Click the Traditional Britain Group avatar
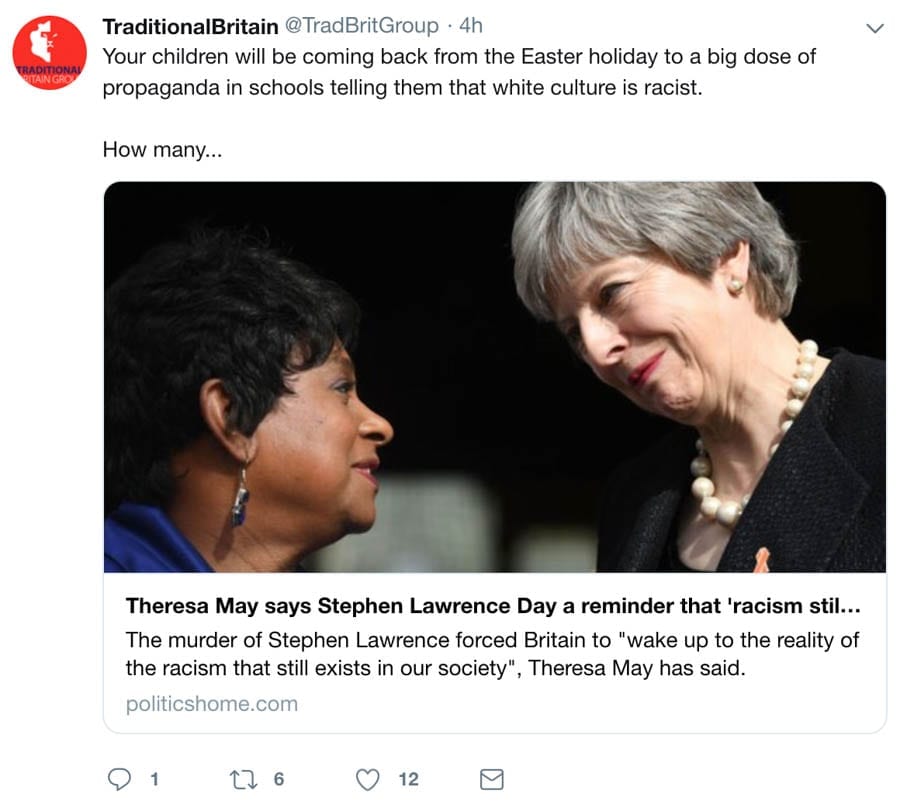 click(47, 53)
